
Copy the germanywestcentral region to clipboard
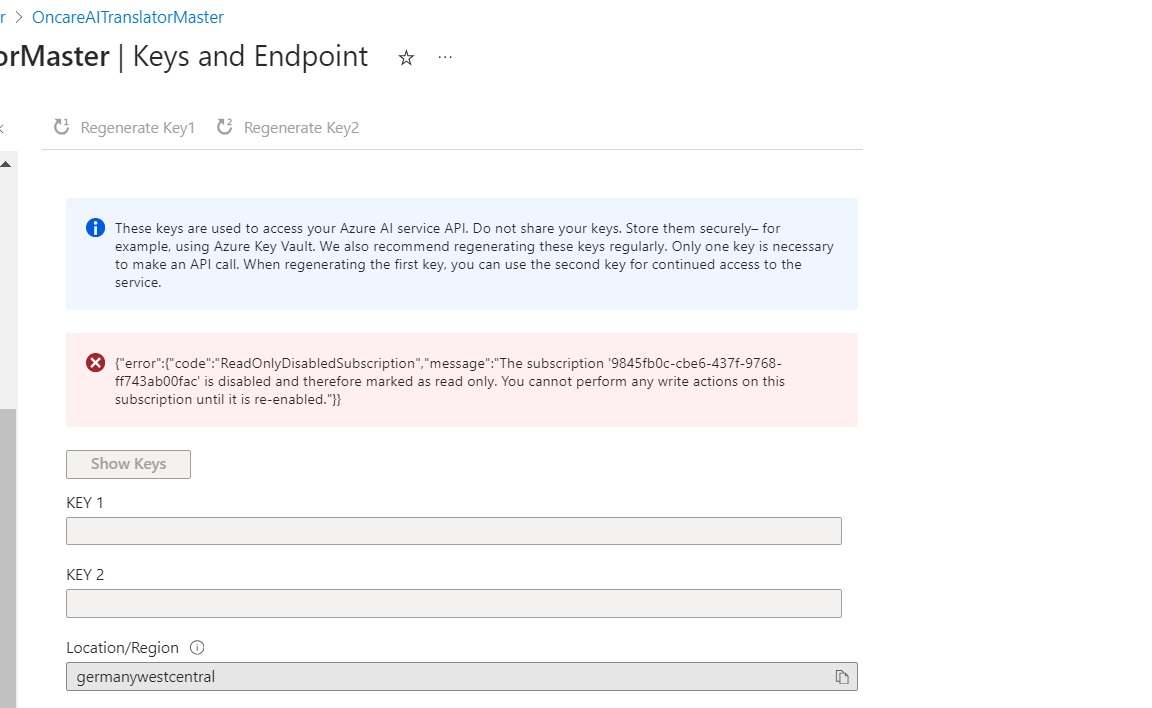(842, 677)
